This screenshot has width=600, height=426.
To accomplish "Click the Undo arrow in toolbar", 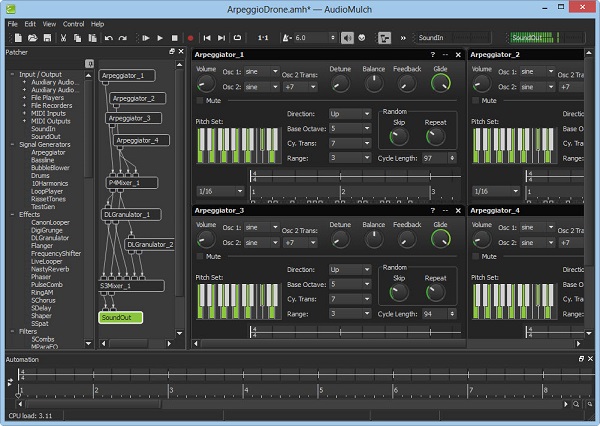I will tap(109, 38).
